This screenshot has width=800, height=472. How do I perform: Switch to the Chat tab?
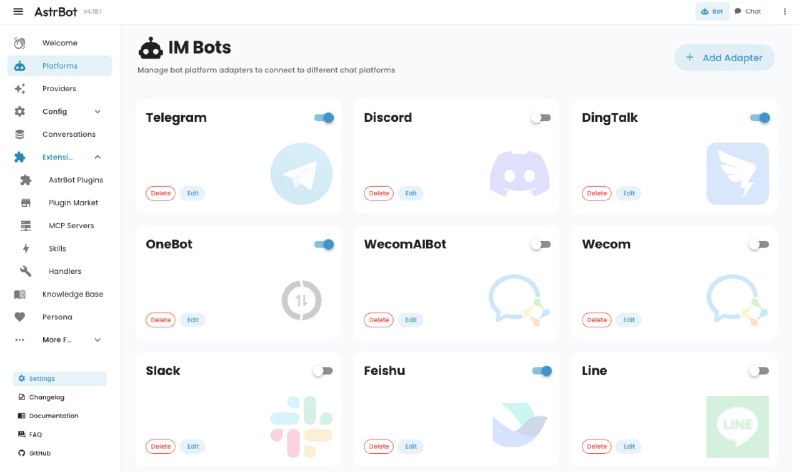point(747,11)
